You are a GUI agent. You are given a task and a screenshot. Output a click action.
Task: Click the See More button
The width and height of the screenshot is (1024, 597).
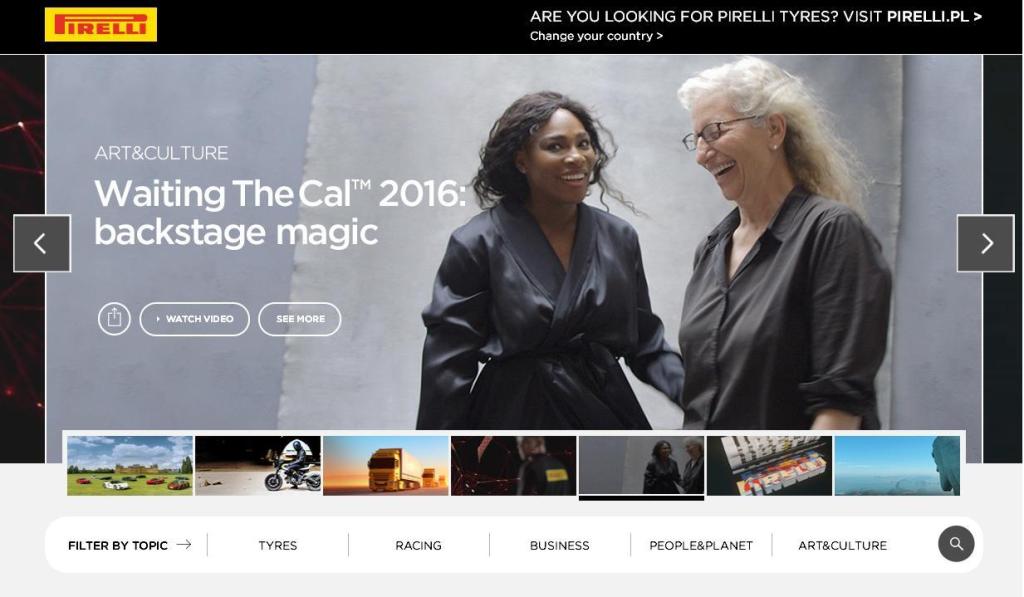coord(300,319)
